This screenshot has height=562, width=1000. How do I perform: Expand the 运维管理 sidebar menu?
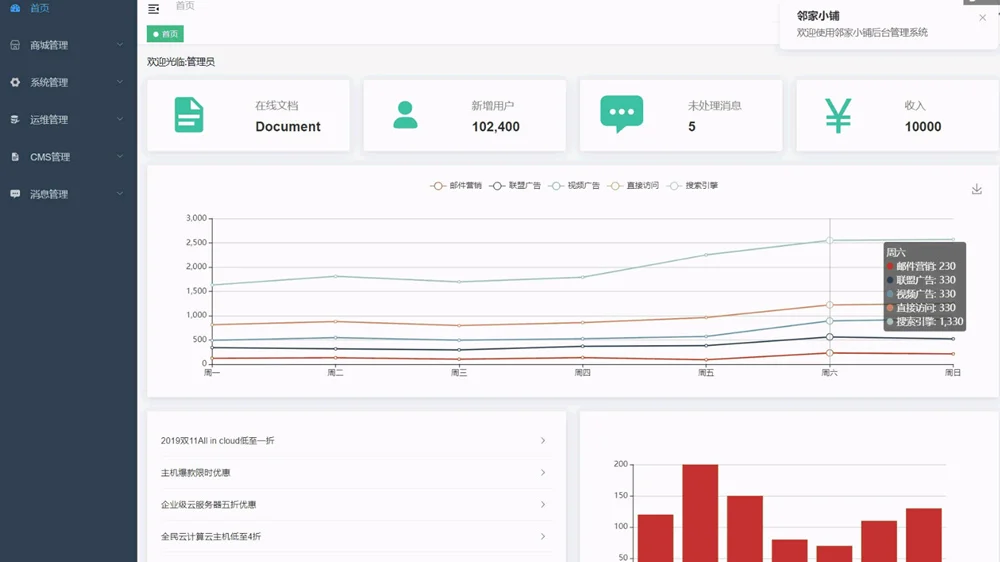pos(68,120)
